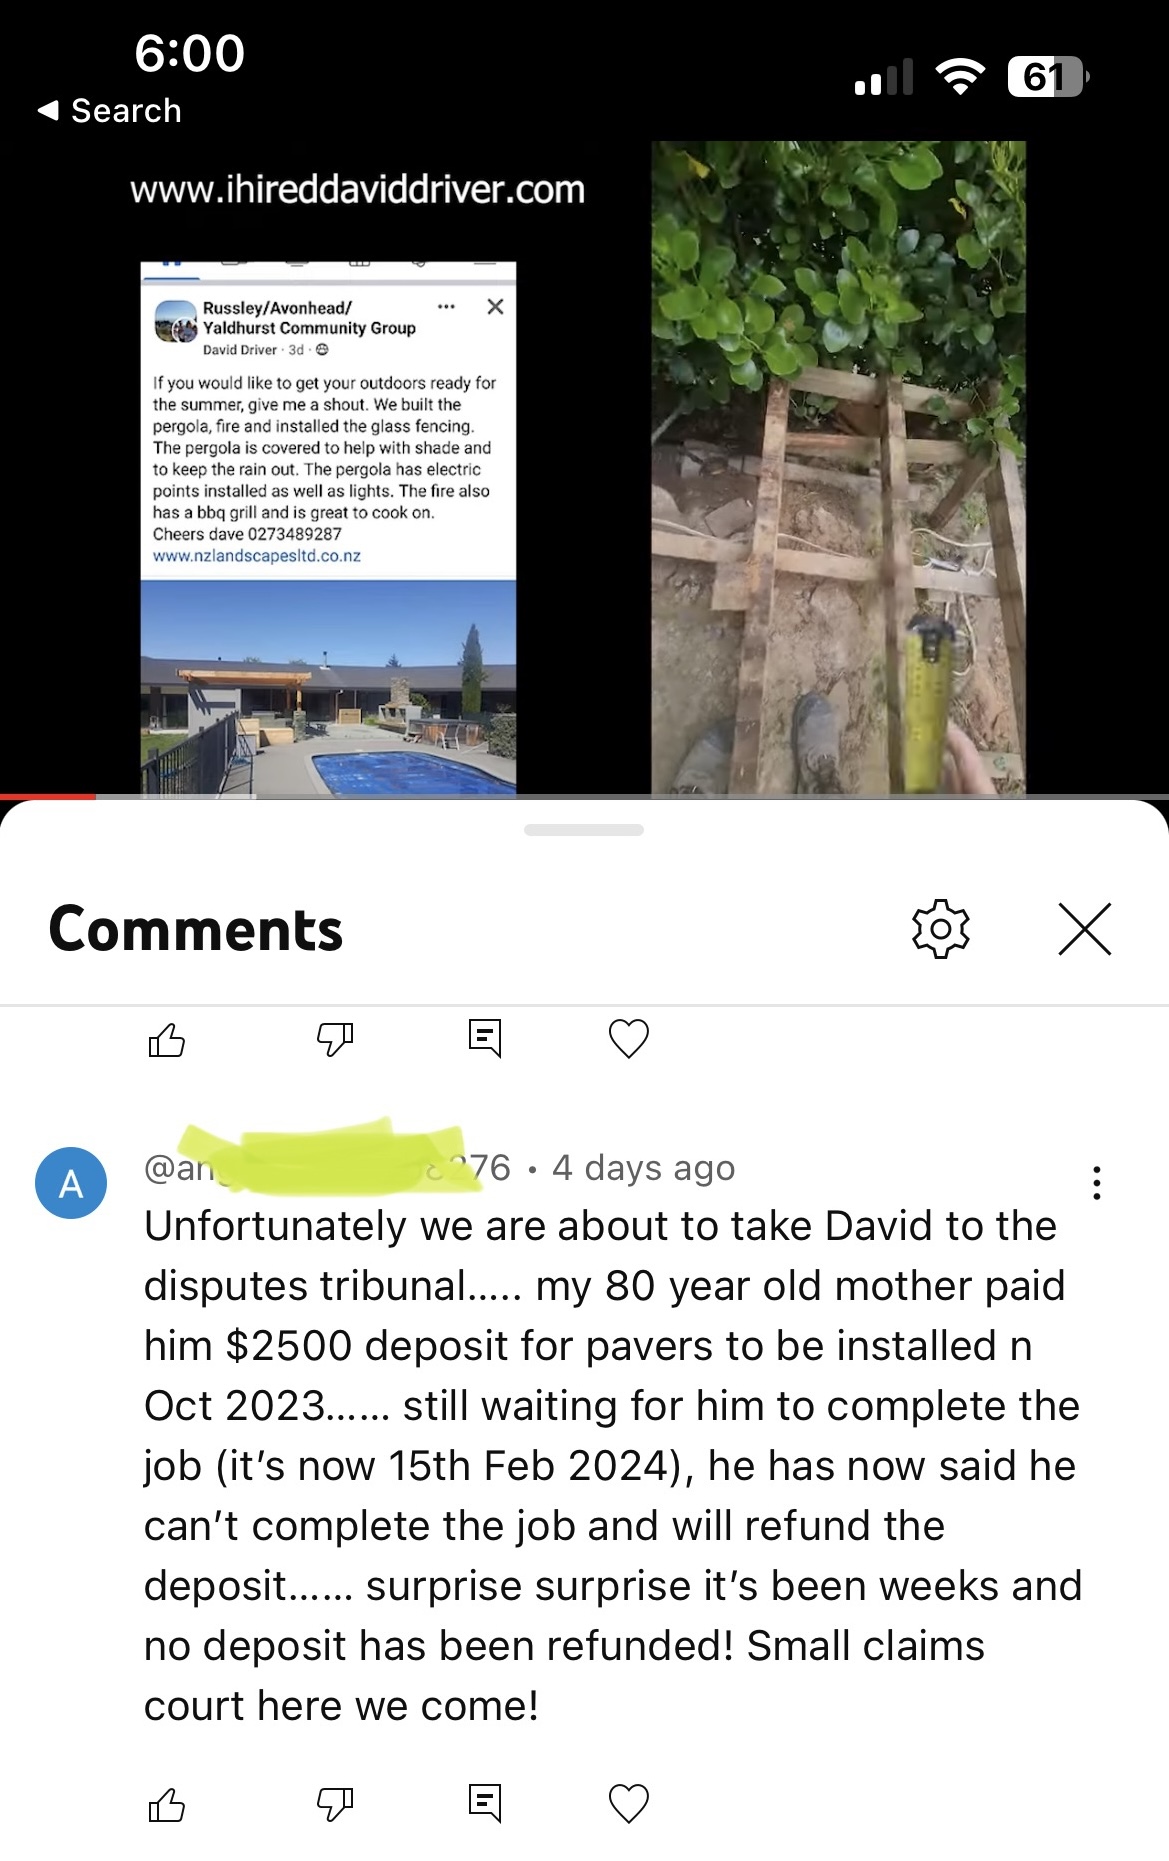
Task: Dislike the comment about disputes tribunal
Action: [x=335, y=1804]
